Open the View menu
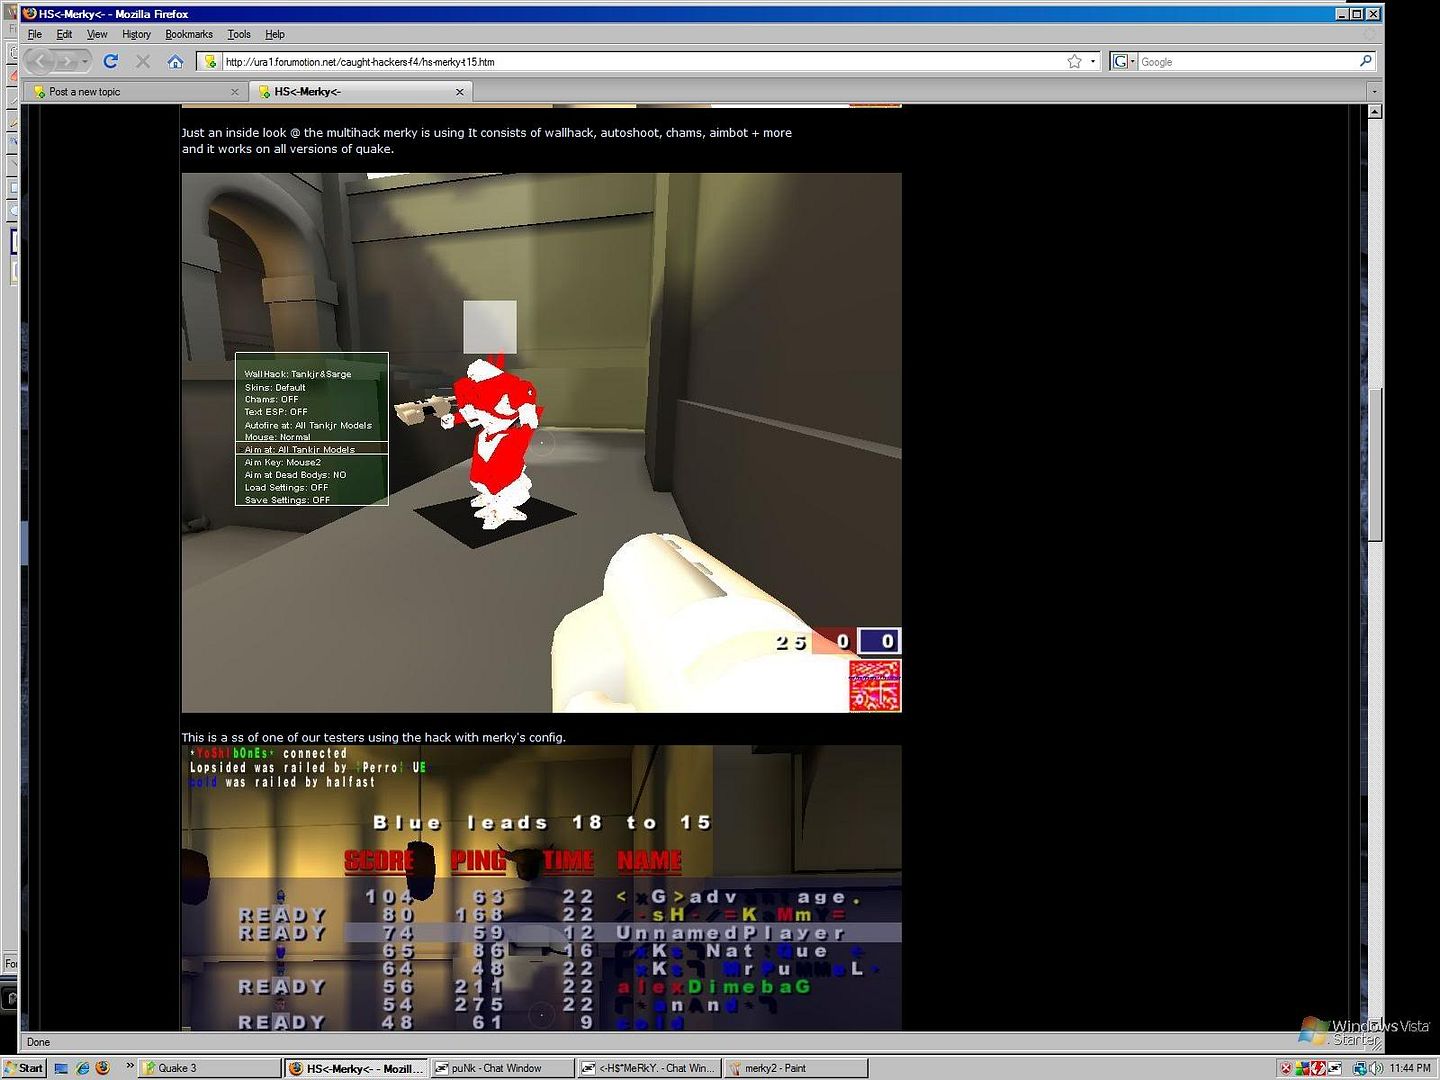The height and width of the screenshot is (1080, 1440). [x=97, y=34]
